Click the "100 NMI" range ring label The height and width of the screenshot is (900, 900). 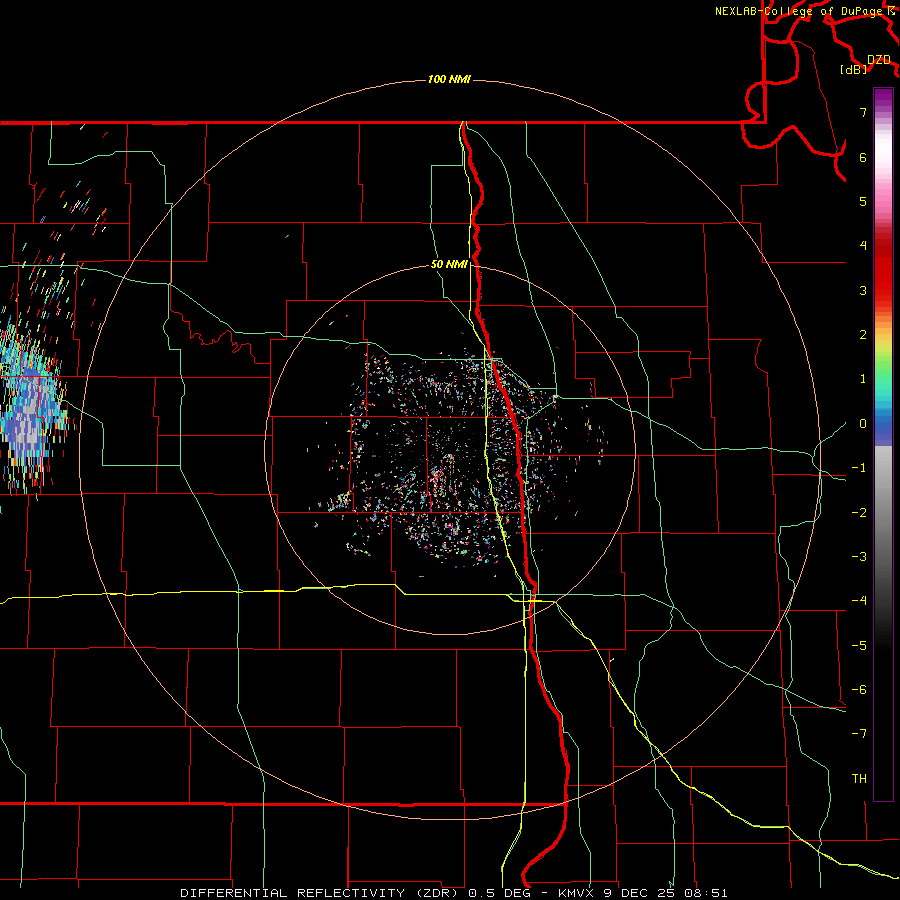pyautogui.click(x=449, y=79)
